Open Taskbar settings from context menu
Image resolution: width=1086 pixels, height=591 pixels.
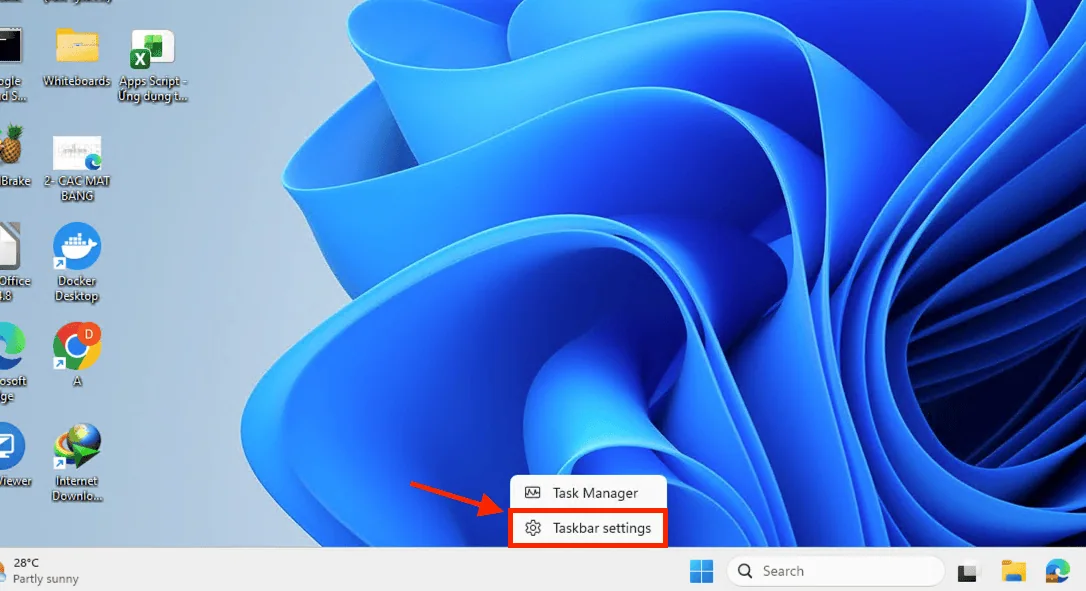(x=588, y=528)
